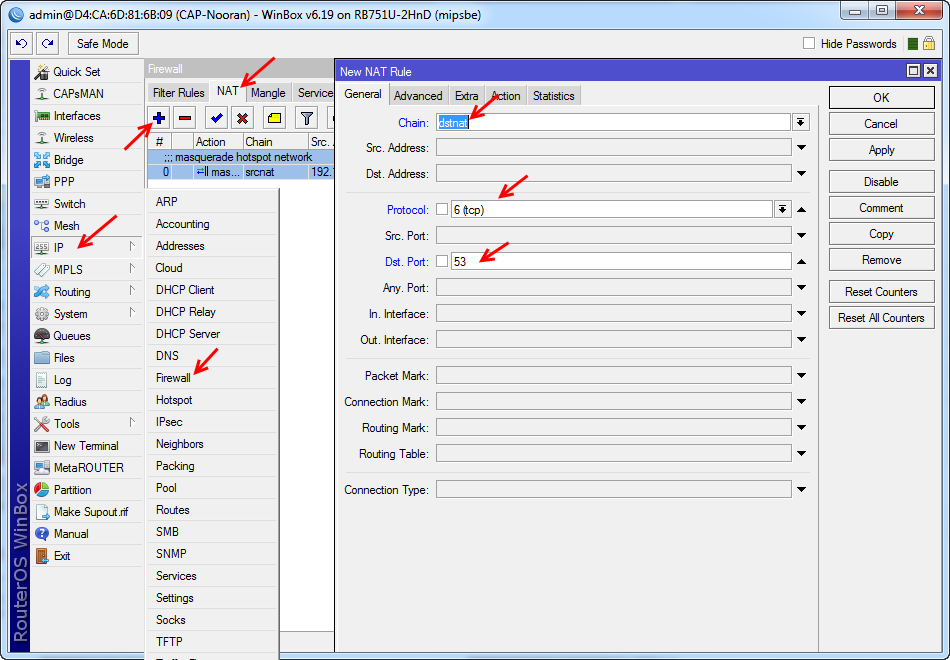Expand the Connection Type field
Image resolution: width=950 pixels, height=660 pixels.
[801, 489]
